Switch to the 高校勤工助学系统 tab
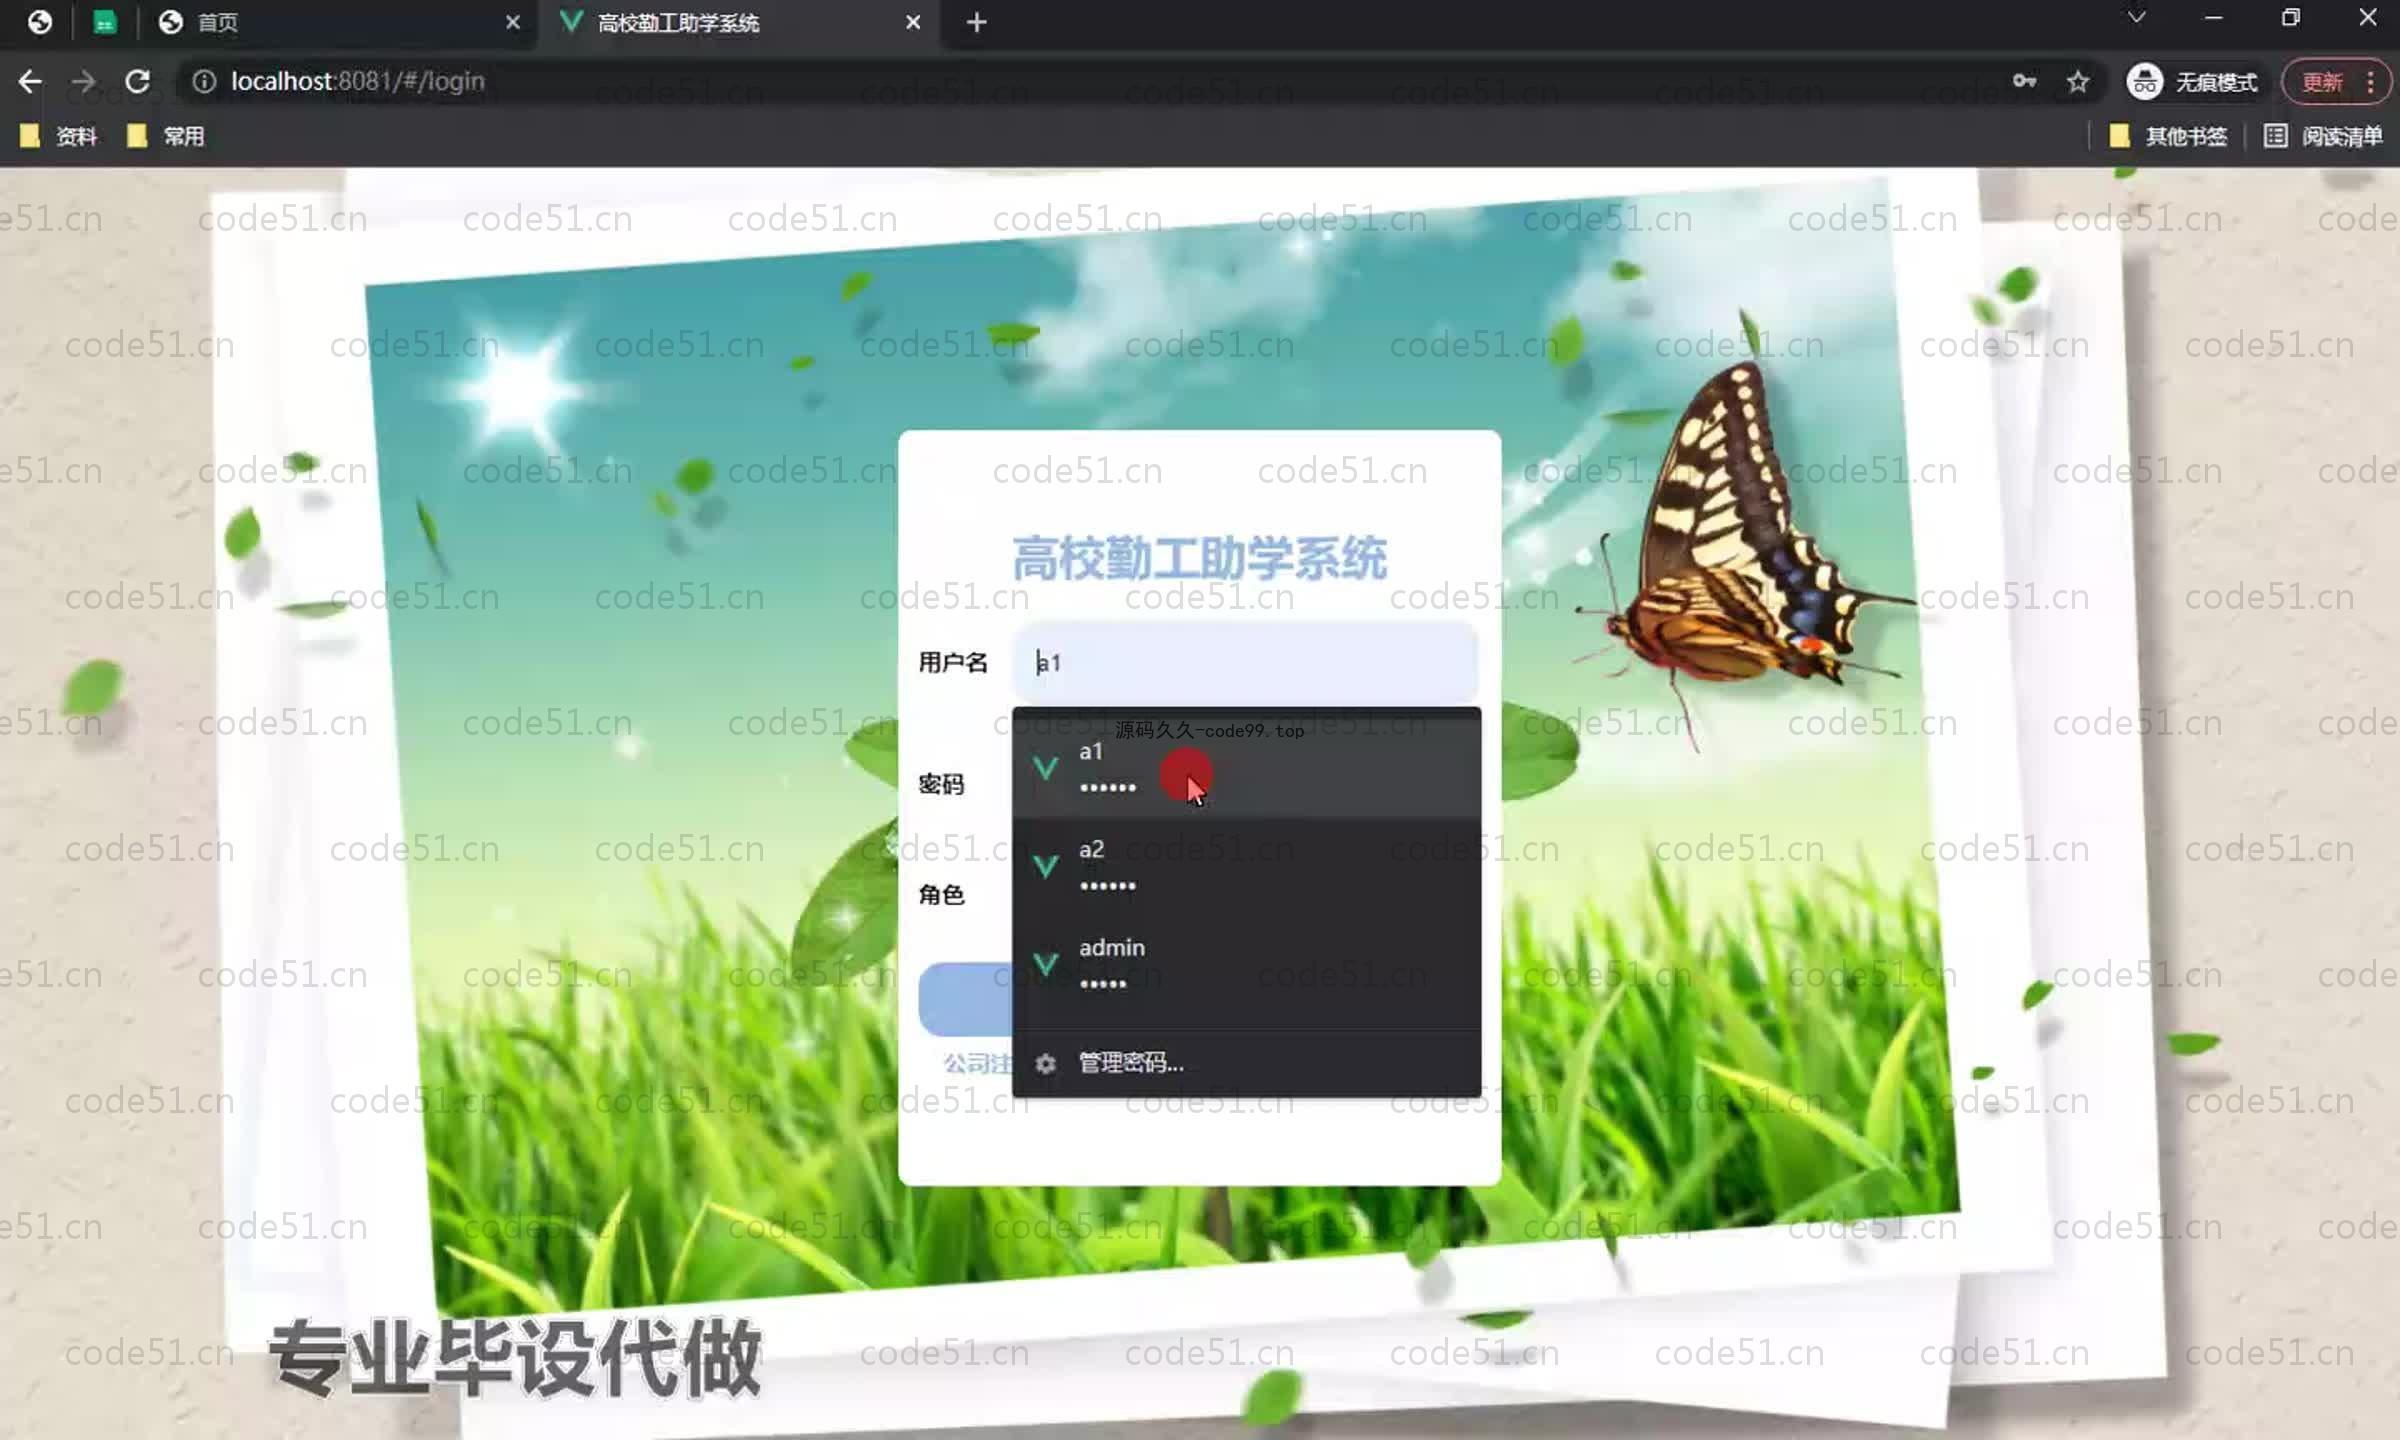Image resolution: width=2400 pixels, height=1440 pixels. (738, 22)
